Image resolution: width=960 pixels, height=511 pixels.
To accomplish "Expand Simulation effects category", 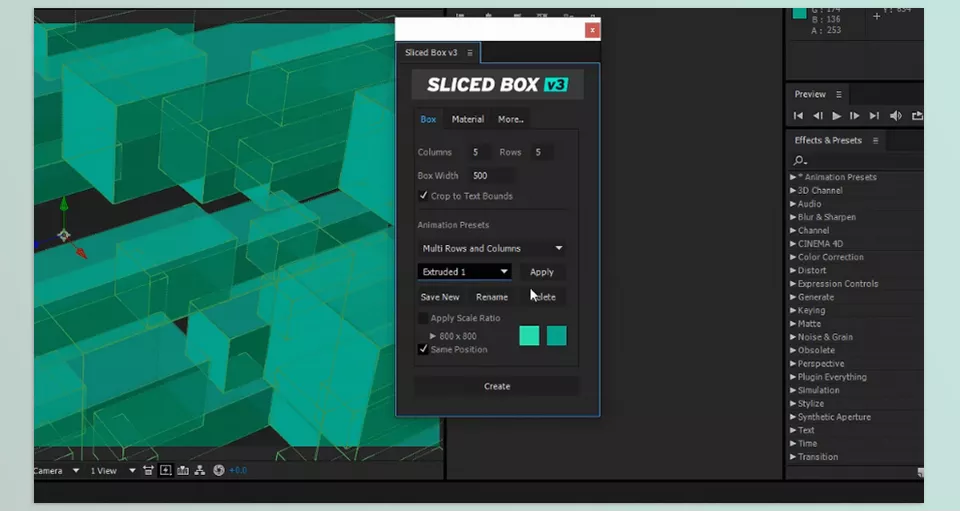I will [793, 390].
